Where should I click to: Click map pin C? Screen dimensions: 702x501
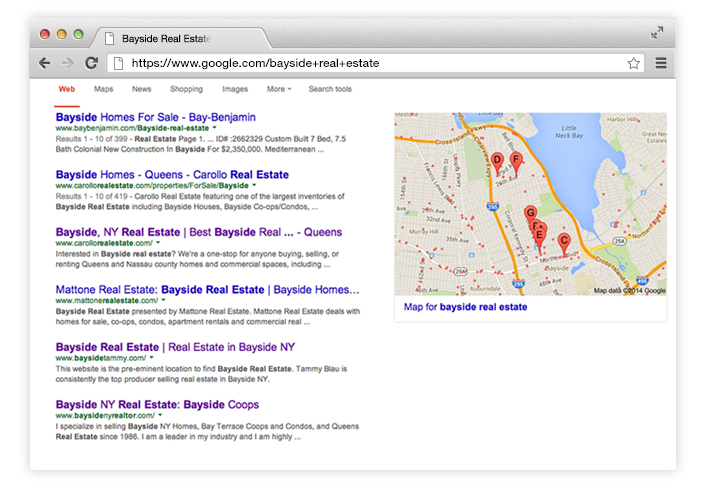564,244
